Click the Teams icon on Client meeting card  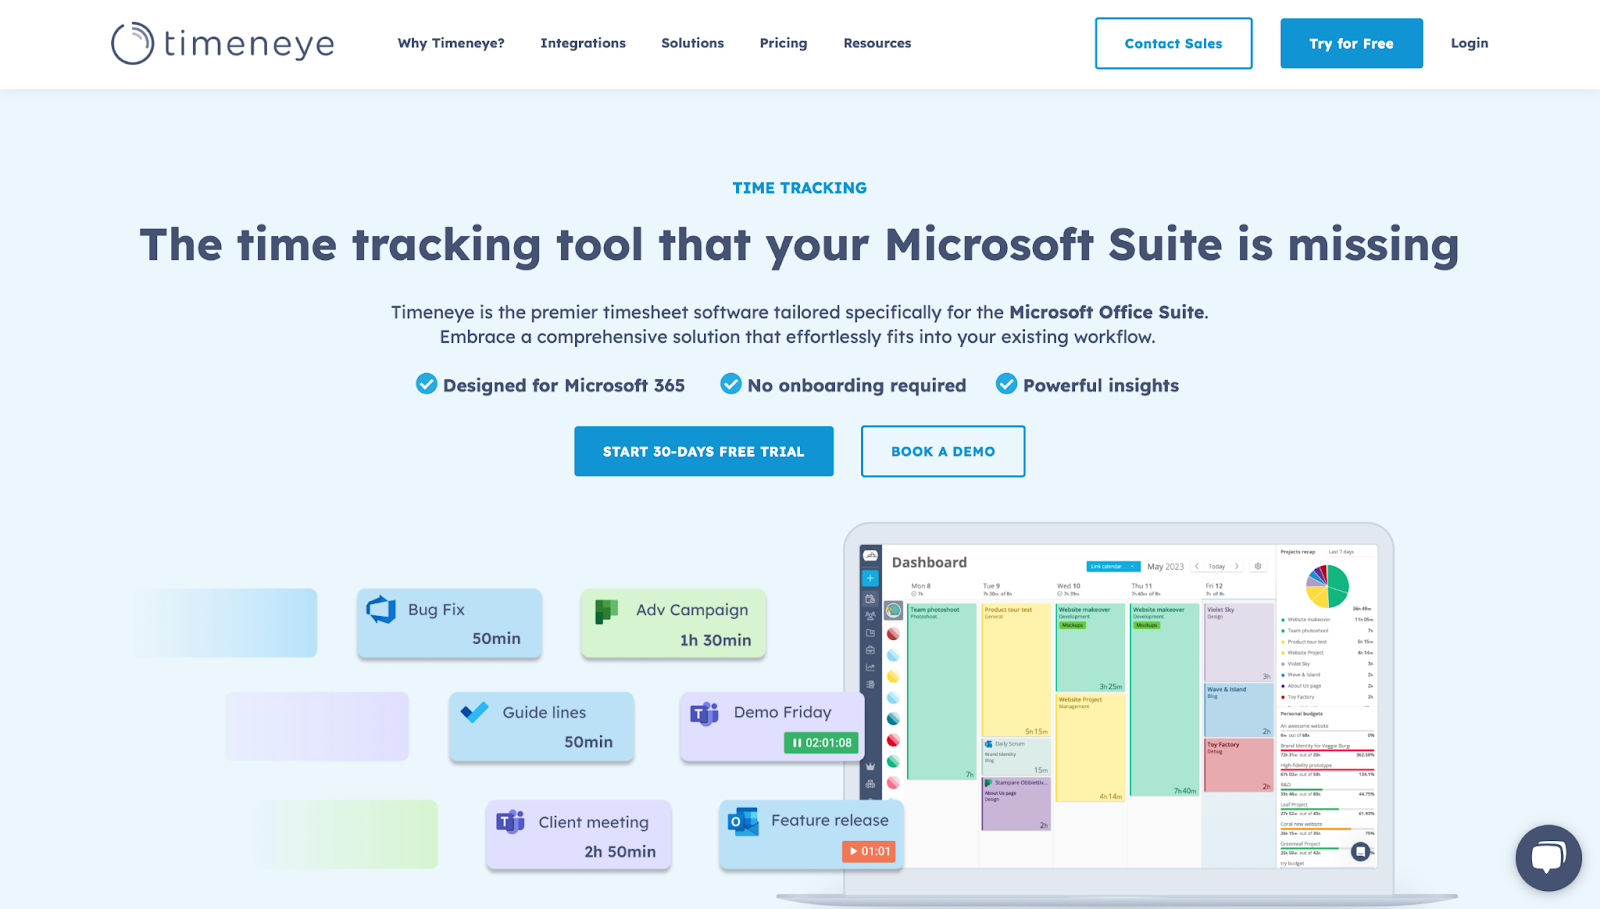click(x=510, y=822)
